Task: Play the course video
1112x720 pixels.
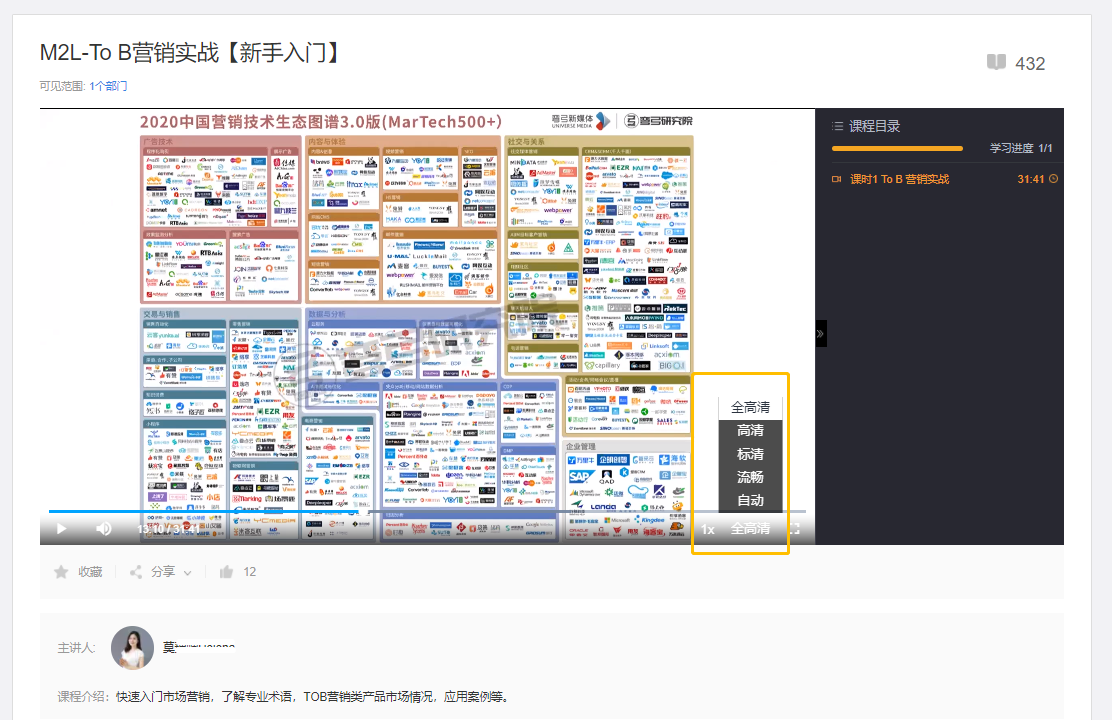Action: tap(62, 528)
